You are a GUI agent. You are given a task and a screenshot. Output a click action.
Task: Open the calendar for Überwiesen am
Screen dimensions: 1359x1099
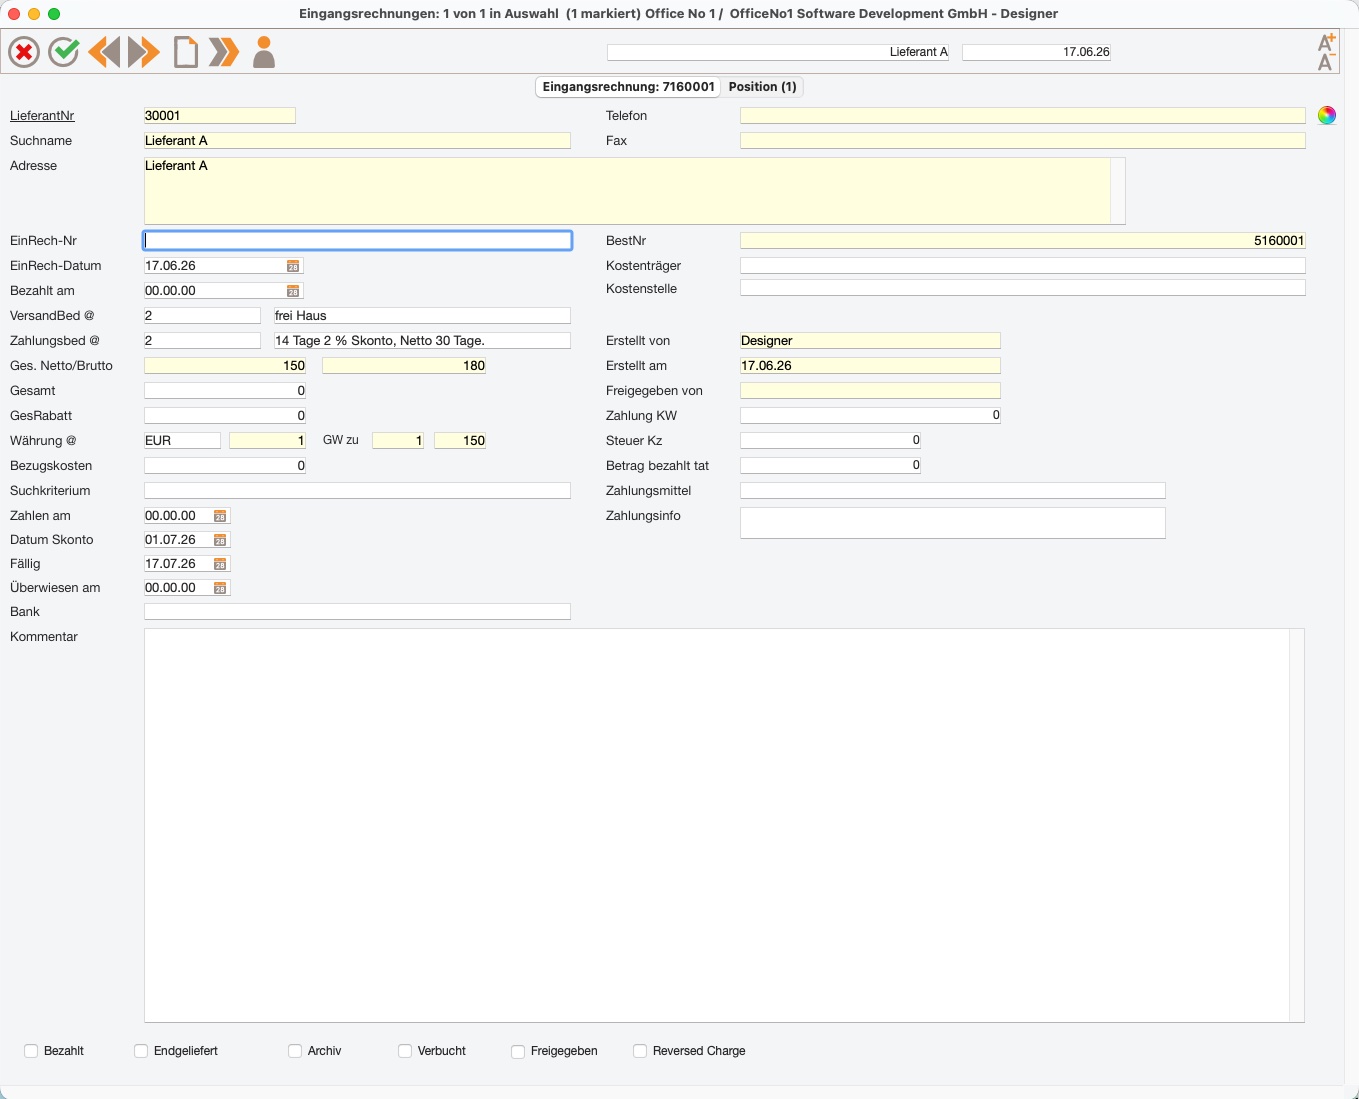coord(220,588)
